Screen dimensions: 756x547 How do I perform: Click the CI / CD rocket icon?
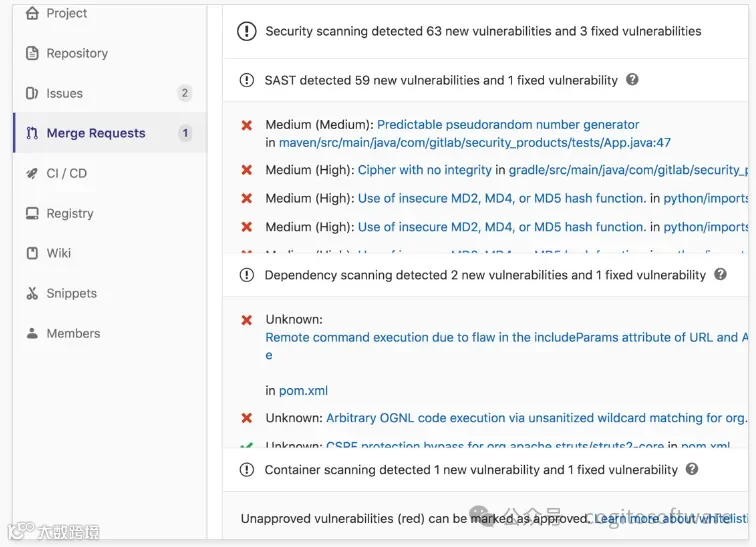32,173
